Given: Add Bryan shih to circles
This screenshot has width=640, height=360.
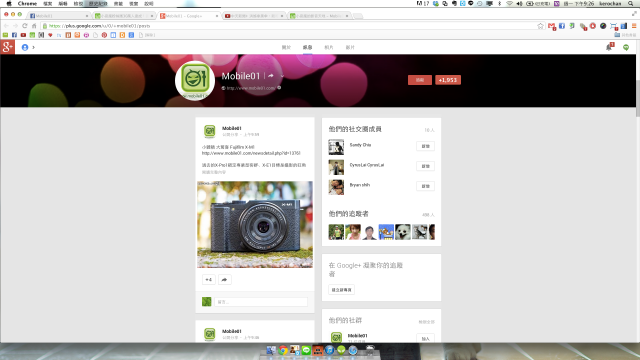Looking at the screenshot, I should [425, 186].
